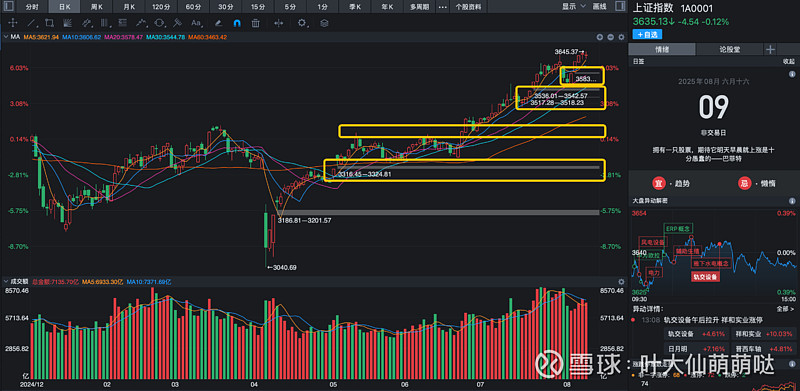Open drawing settings gear in toolbar
The width and height of the screenshot is (800, 391).
tap(302, 22)
